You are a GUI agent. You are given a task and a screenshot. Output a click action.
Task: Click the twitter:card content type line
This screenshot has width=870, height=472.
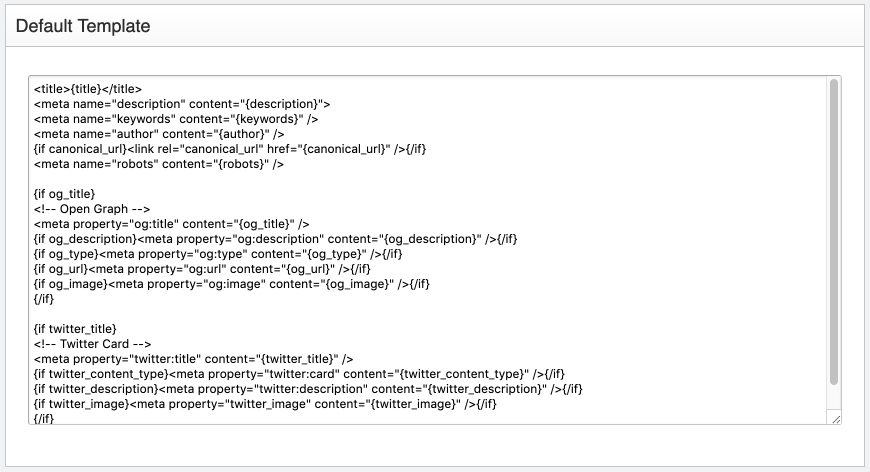299,373
